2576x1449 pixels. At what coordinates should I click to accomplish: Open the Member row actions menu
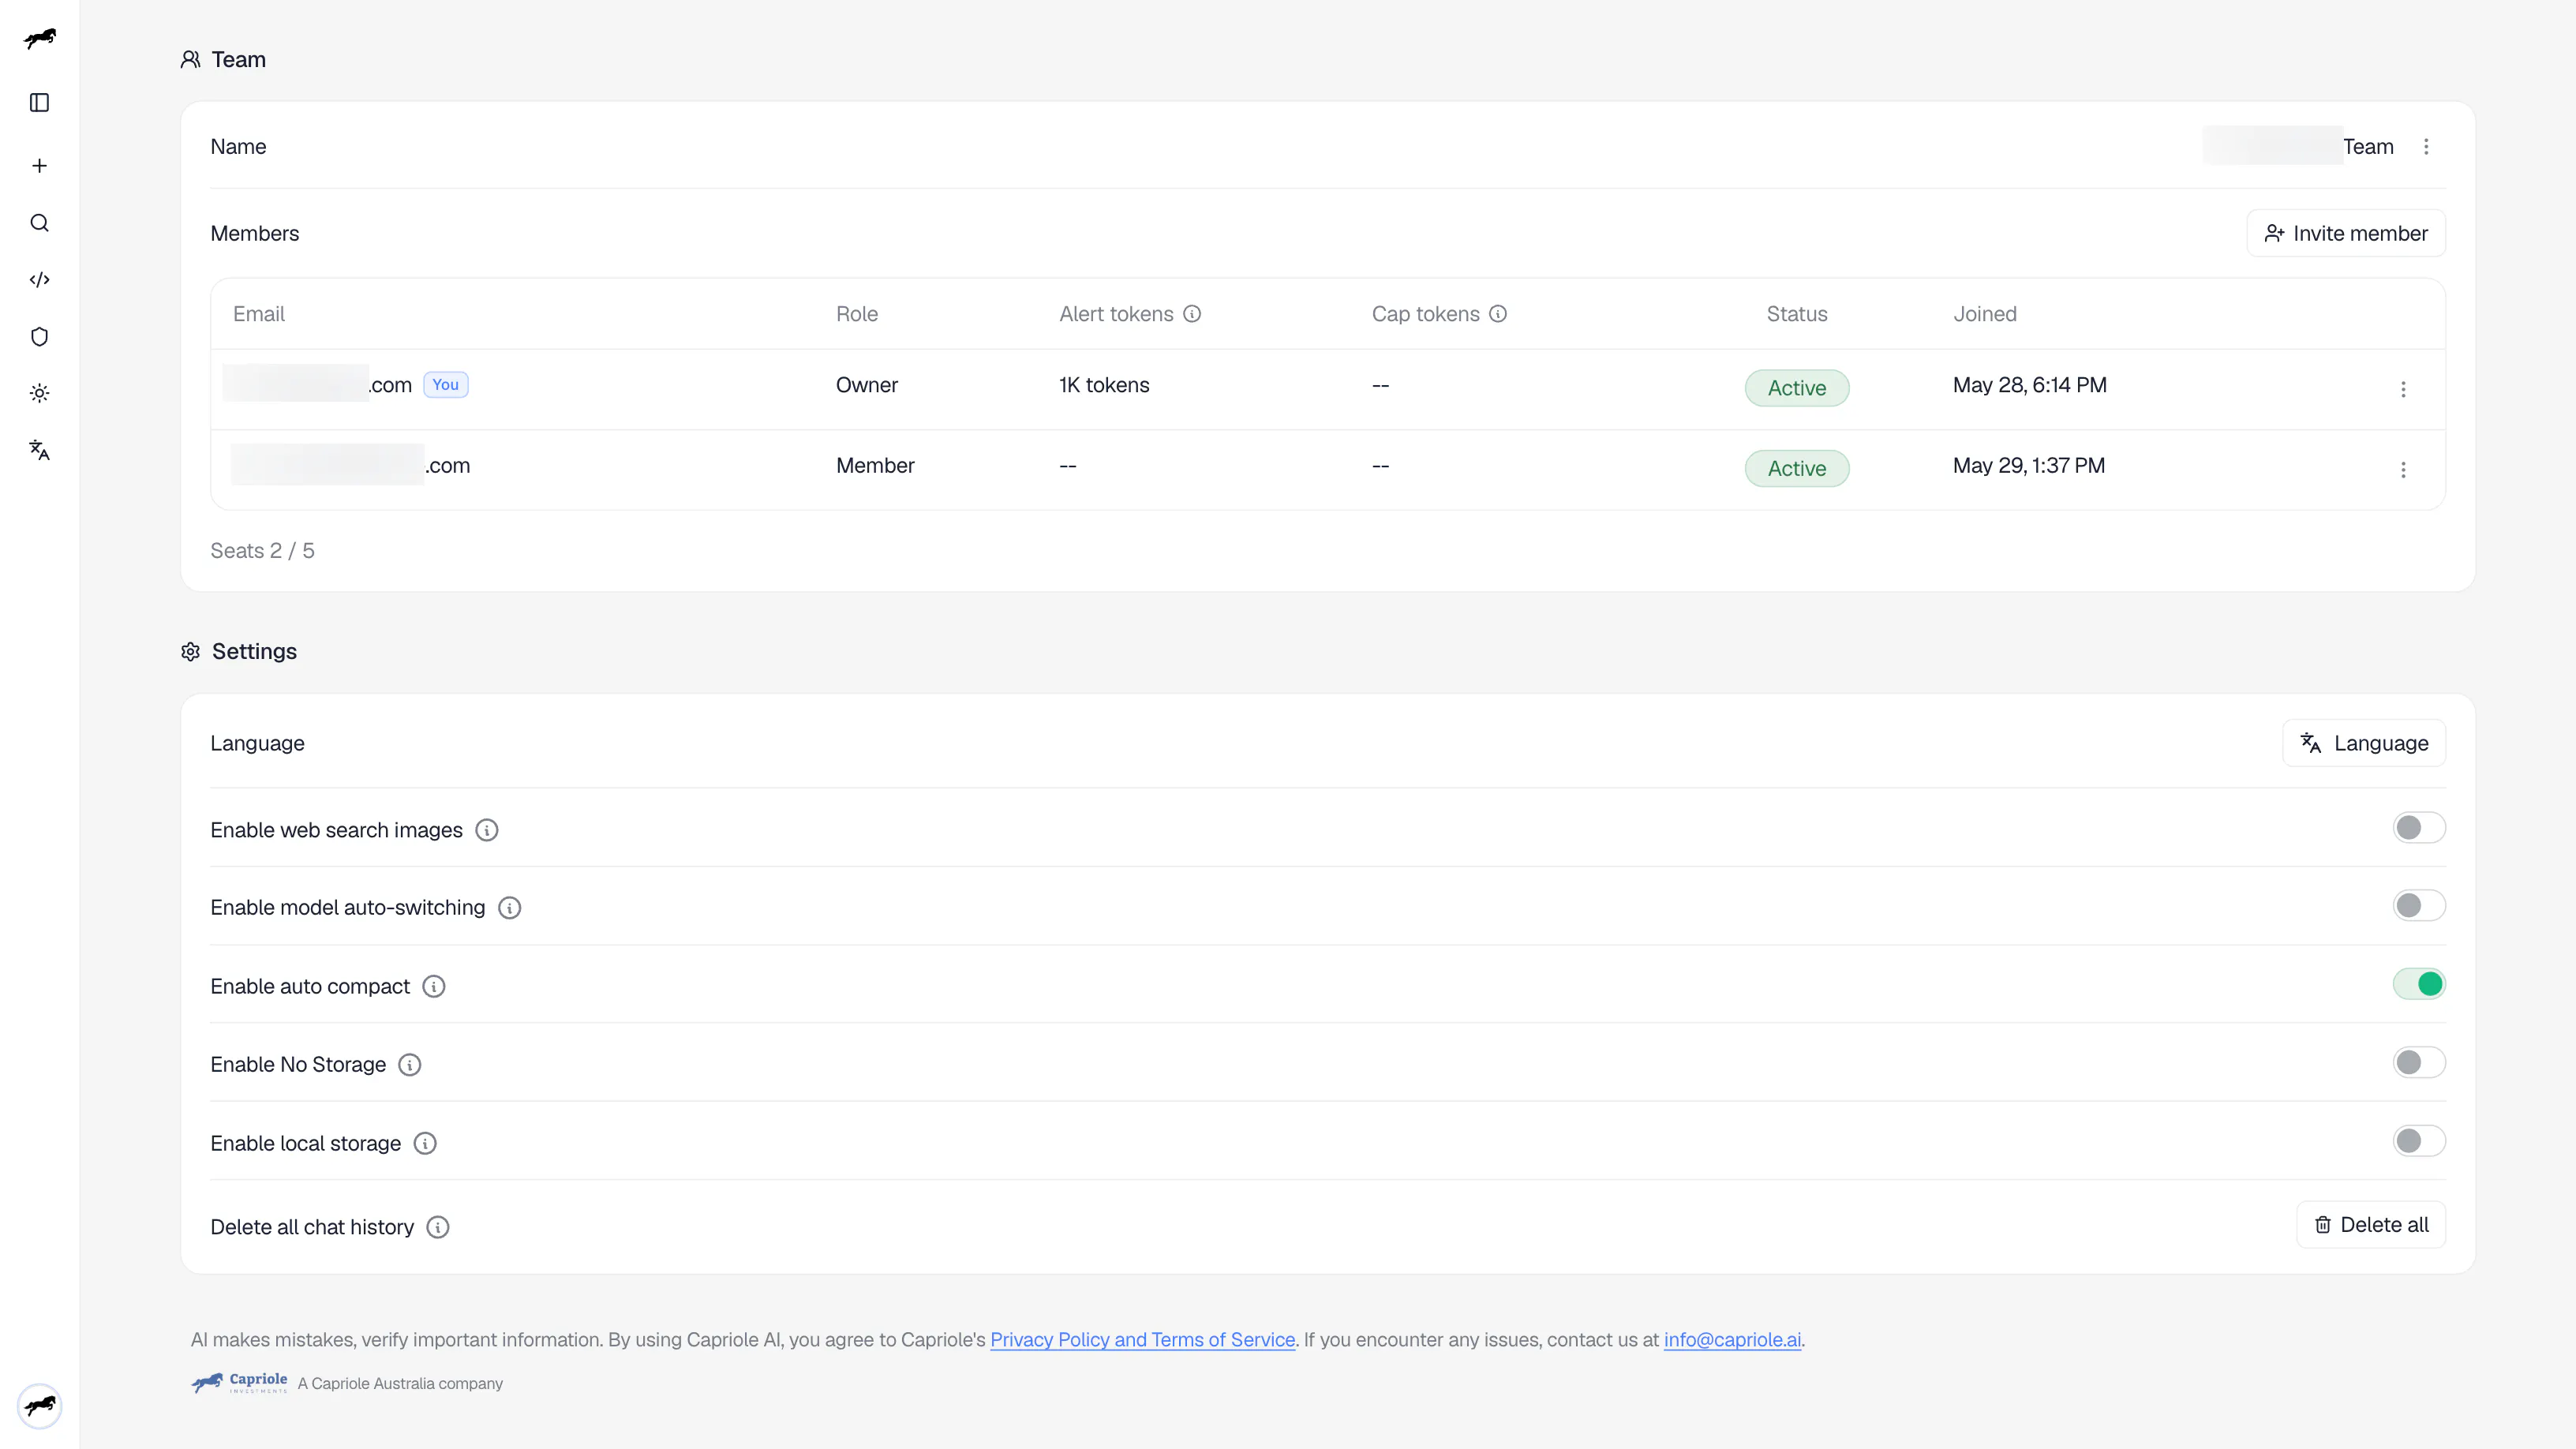(x=2404, y=470)
